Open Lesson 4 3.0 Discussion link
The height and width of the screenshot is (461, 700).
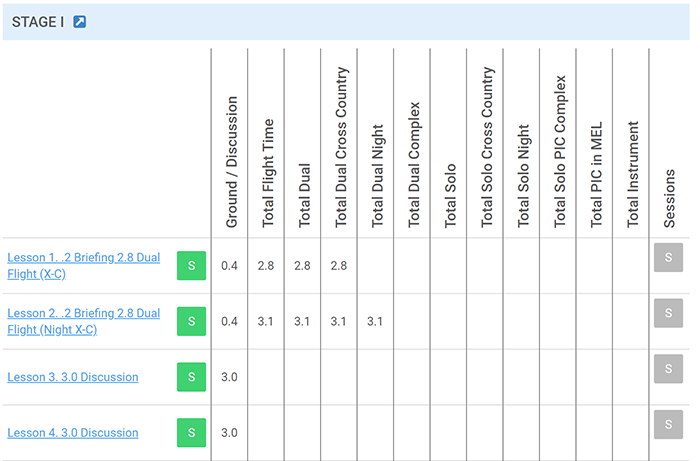point(73,433)
